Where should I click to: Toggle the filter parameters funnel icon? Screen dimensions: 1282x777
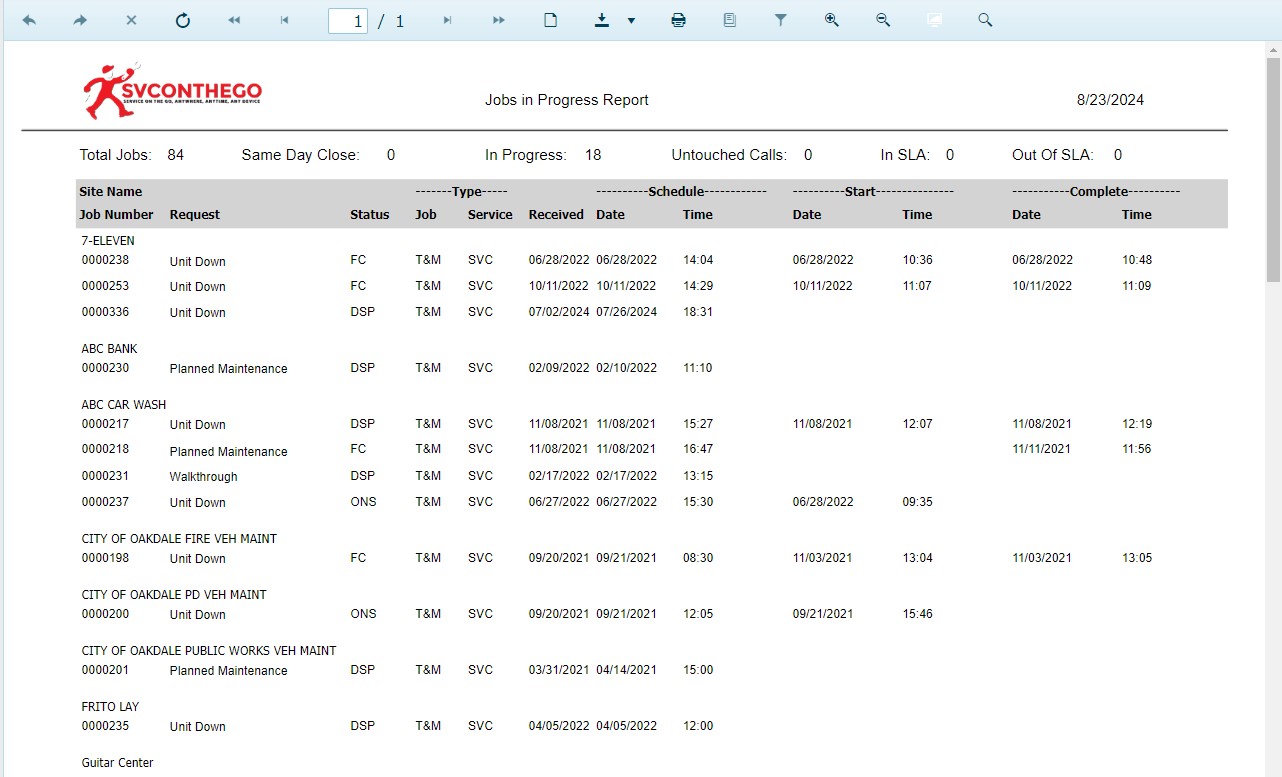[781, 20]
